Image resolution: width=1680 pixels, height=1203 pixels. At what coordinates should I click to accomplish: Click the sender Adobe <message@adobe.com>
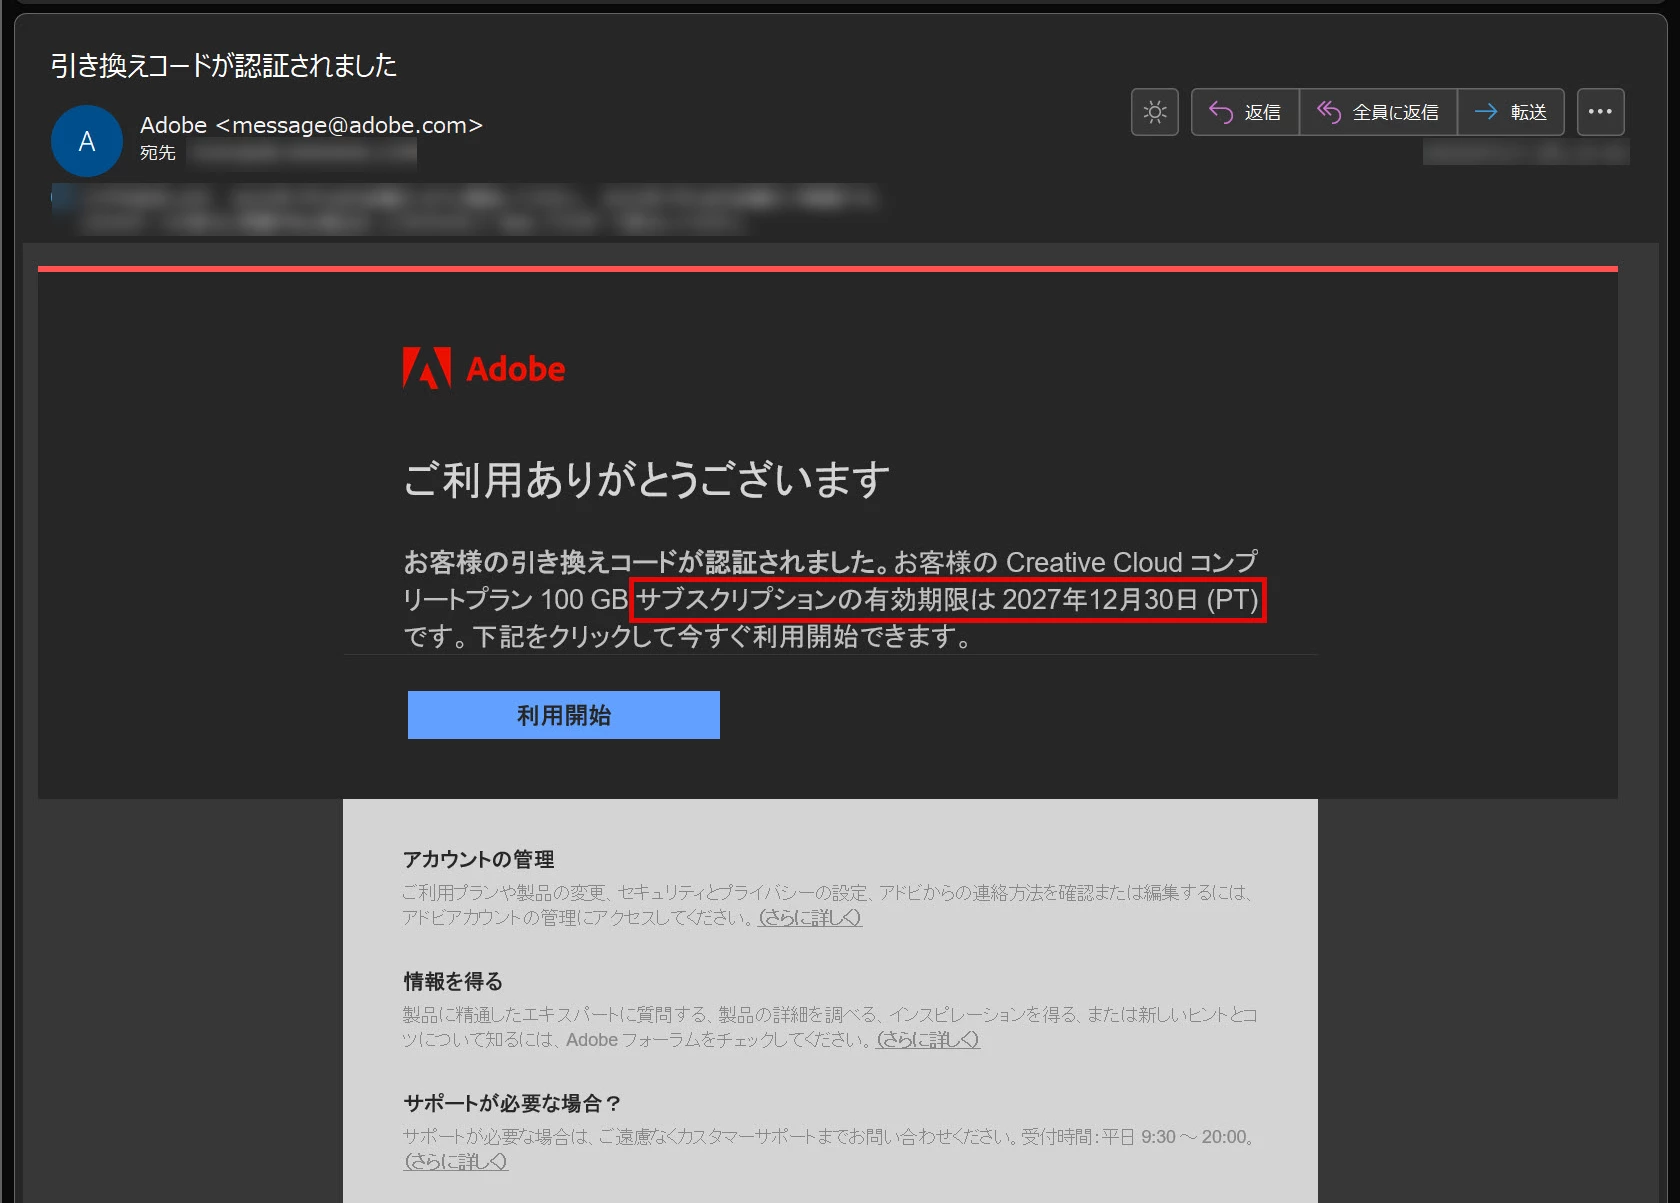click(x=311, y=125)
